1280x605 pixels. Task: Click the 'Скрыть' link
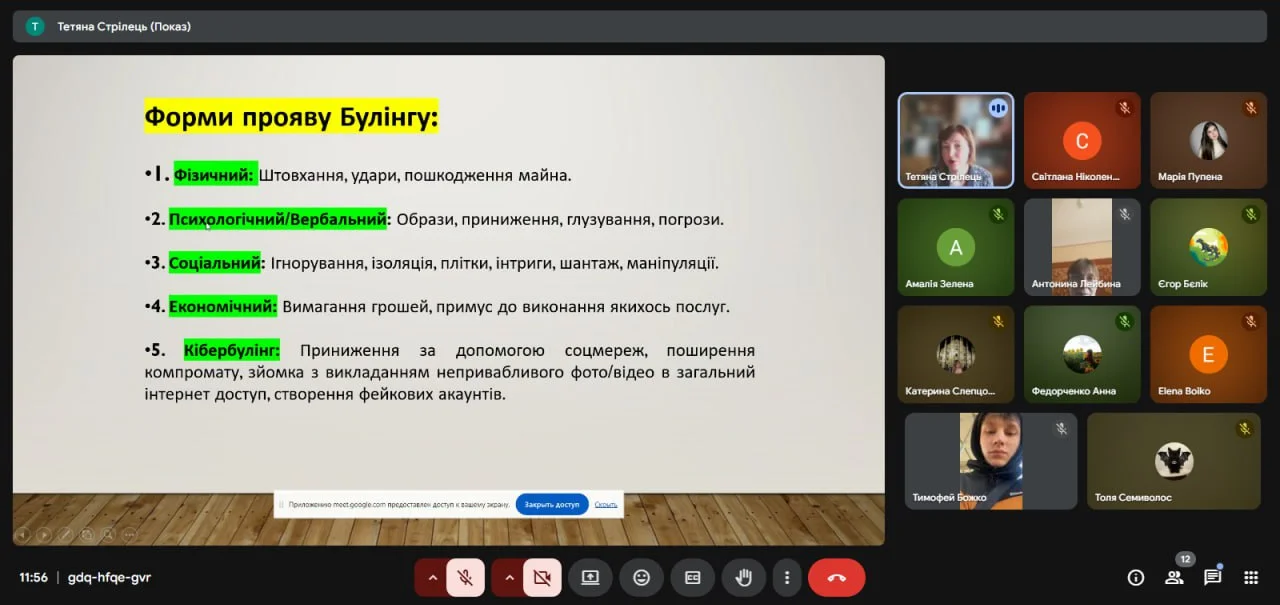pos(605,504)
